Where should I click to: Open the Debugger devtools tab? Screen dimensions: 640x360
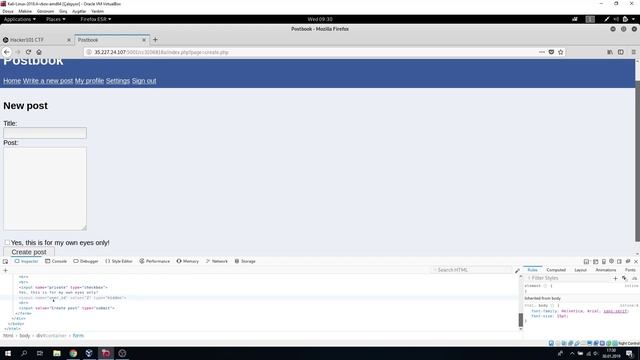(86, 261)
